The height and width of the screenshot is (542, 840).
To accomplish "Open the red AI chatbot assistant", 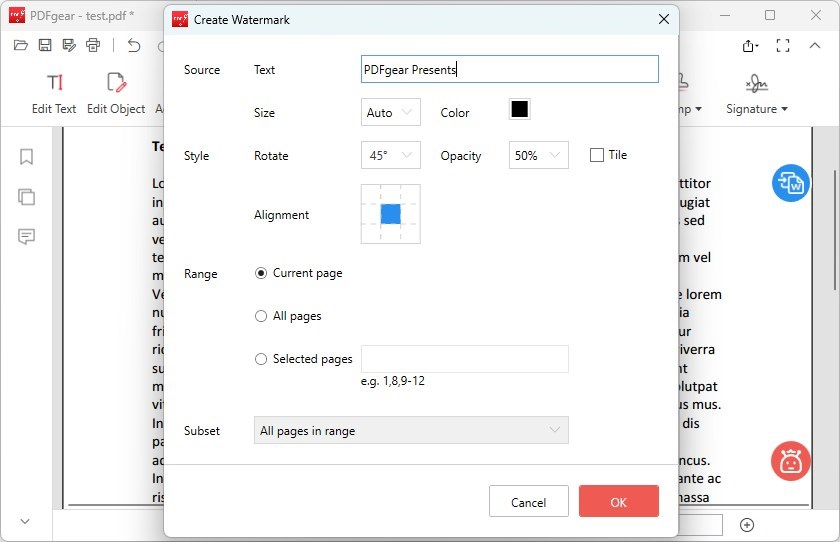I will coord(790,461).
